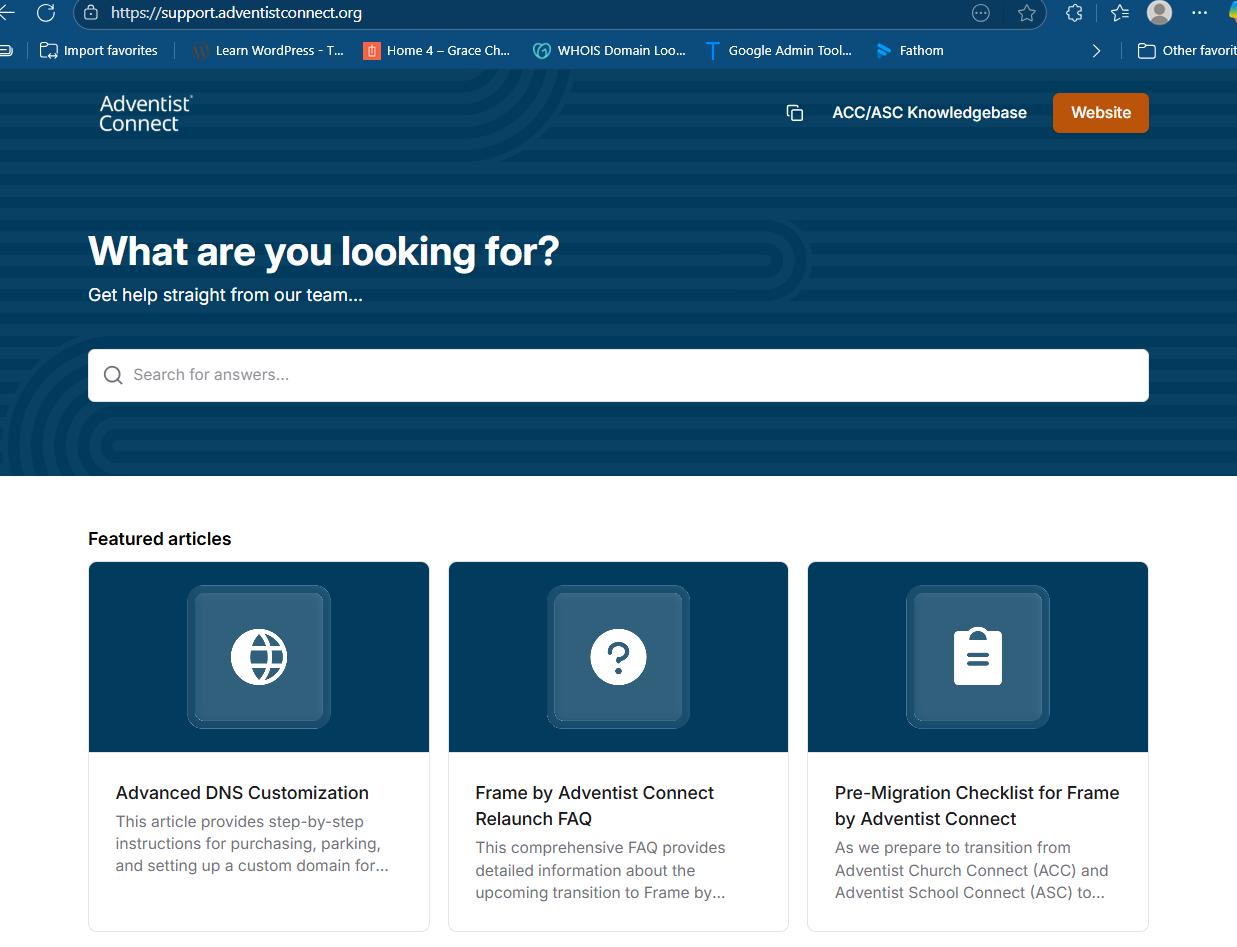Click the Copilot icon in the browser toolbar
Image resolution: width=1237 pixels, height=947 pixels.
[1232, 14]
